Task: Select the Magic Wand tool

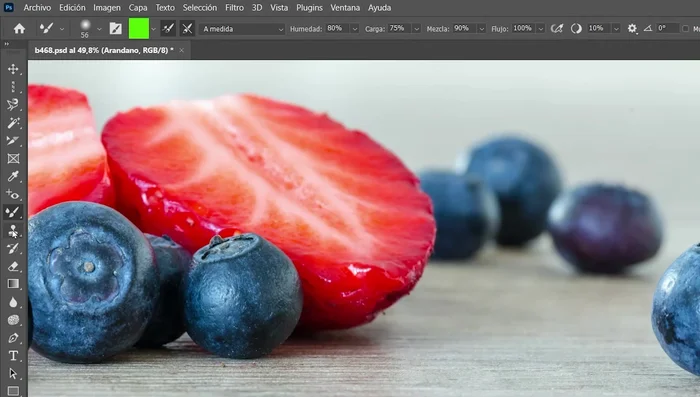Action: tap(13, 122)
